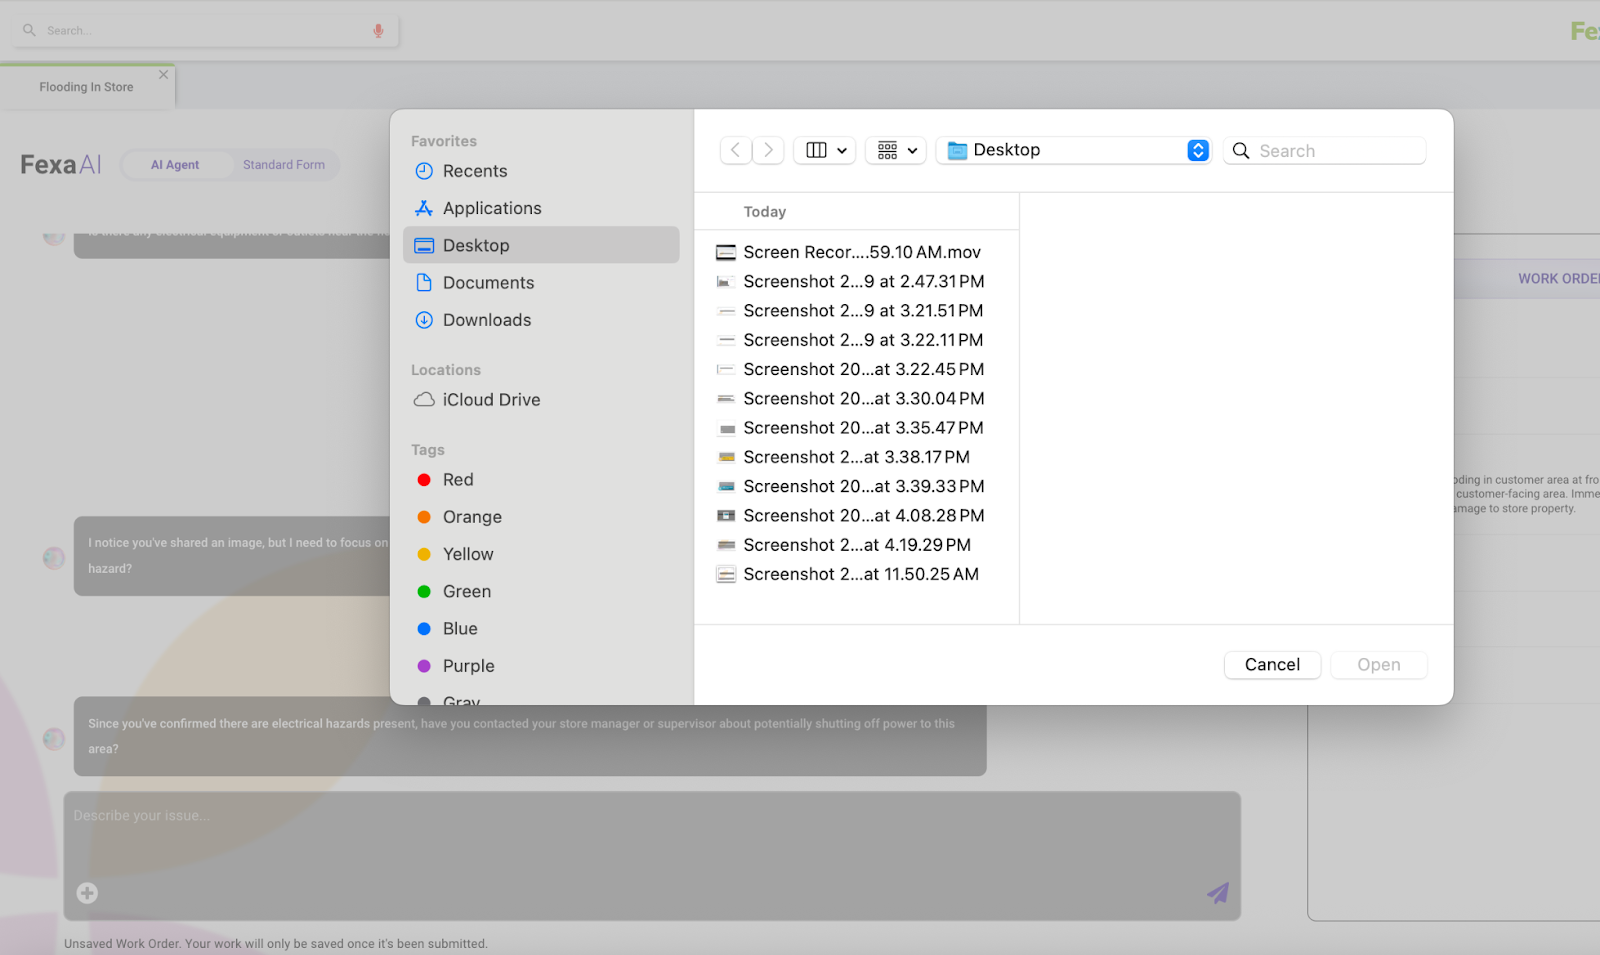Click the forward navigation arrow in file dialog

tap(768, 150)
